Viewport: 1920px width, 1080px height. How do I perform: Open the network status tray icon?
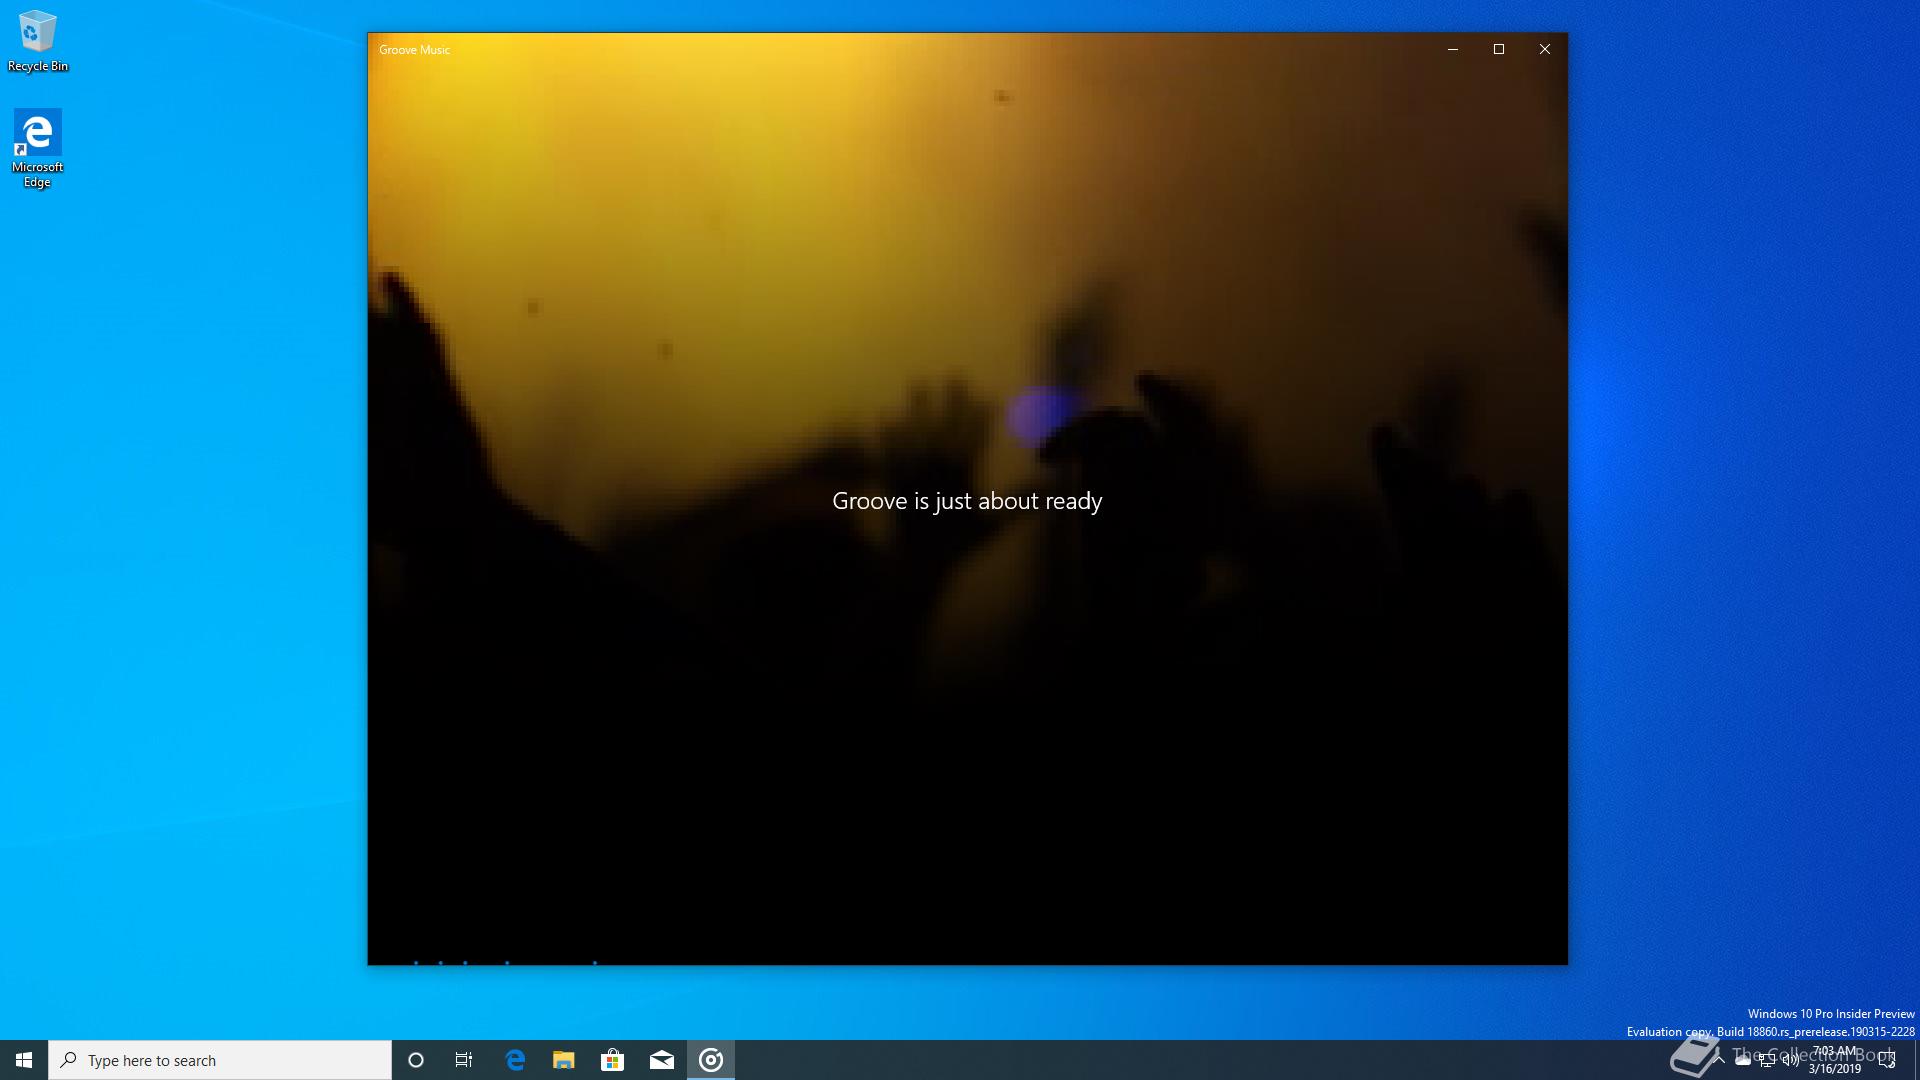(1767, 1060)
